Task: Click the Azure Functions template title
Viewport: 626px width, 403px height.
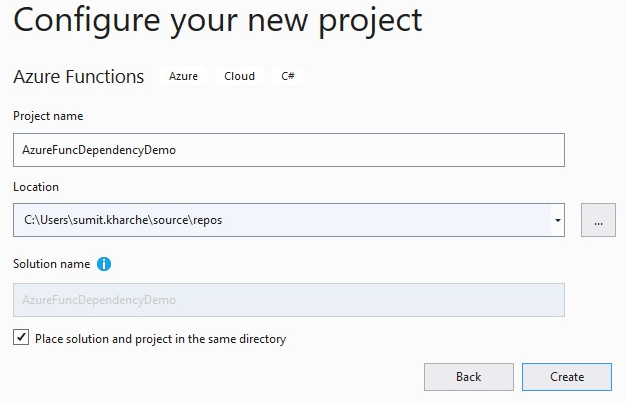Action: (x=78, y=77)
